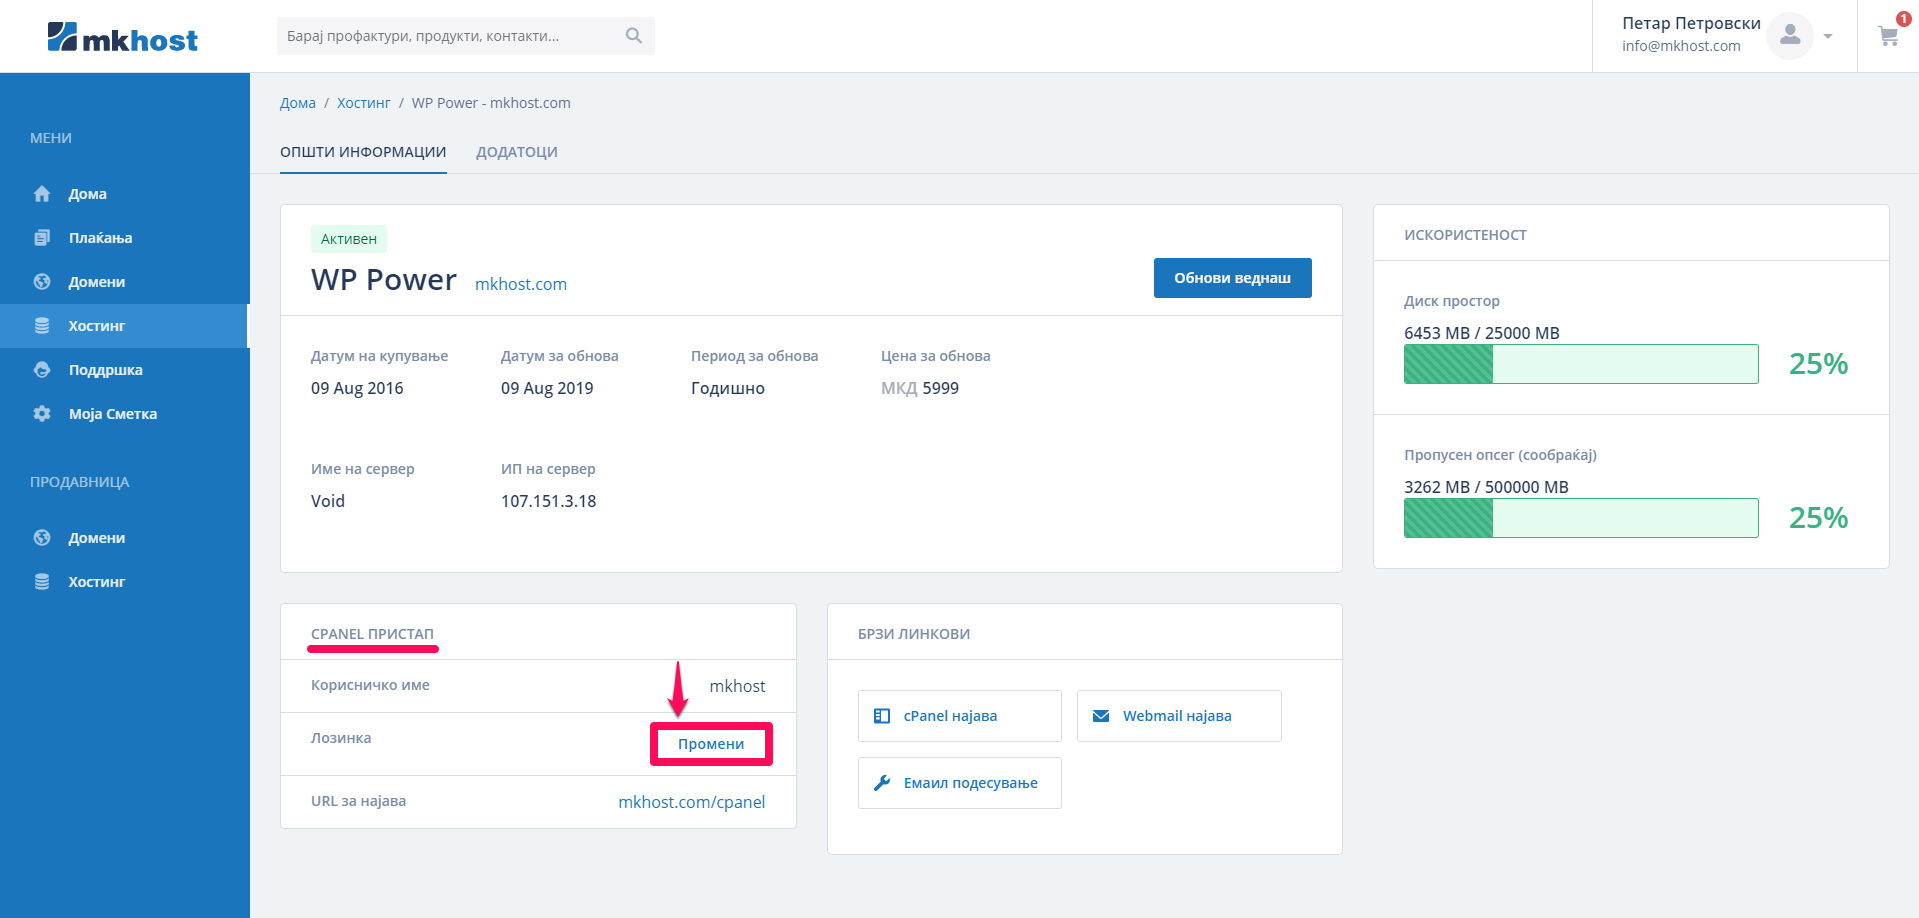1919x918 pixels.
Task: Click the disk space usage bar
Action: click(1580, 364)
